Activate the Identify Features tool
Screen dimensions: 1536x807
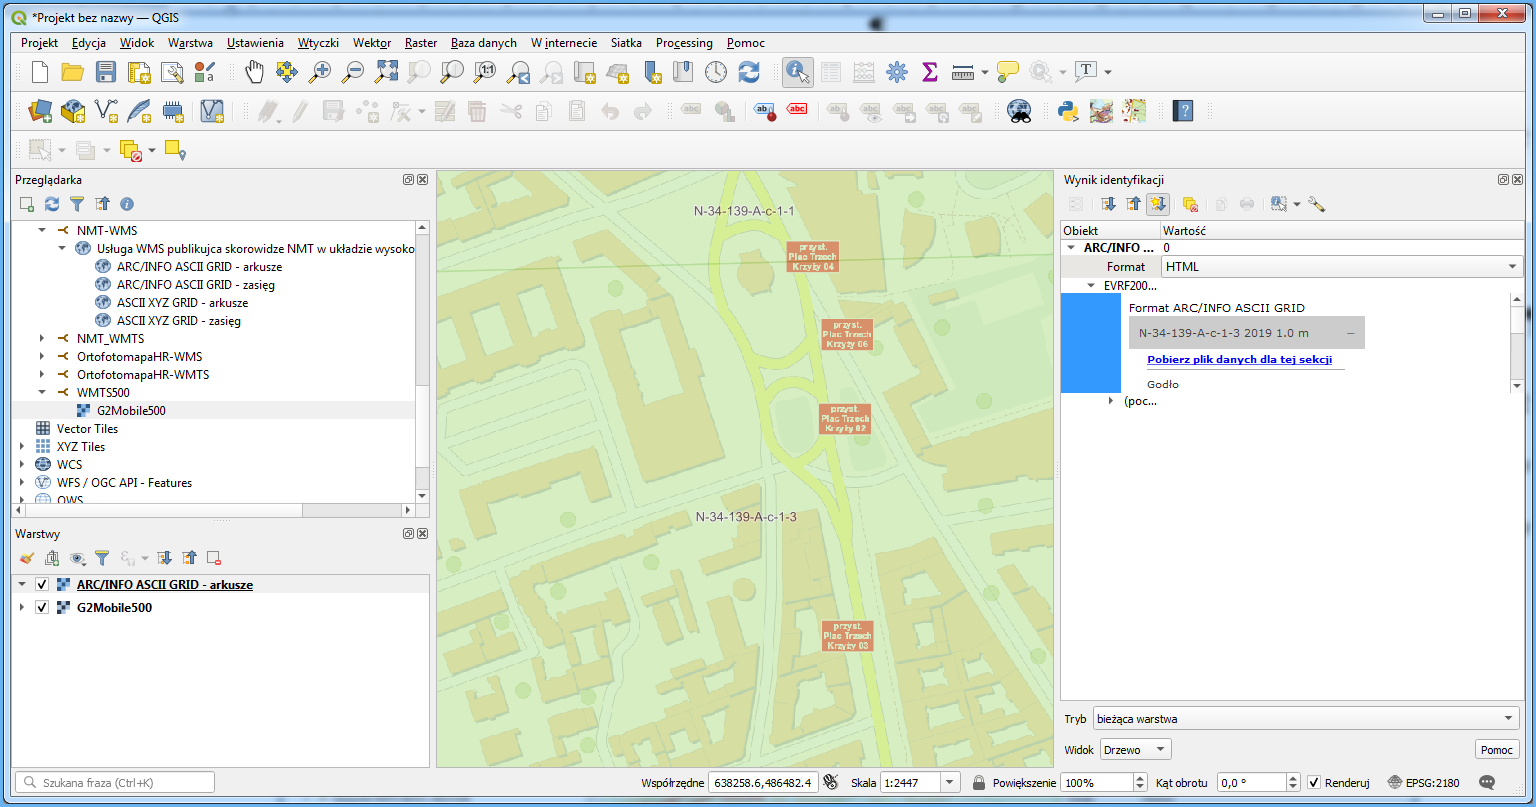click(797, 71)
